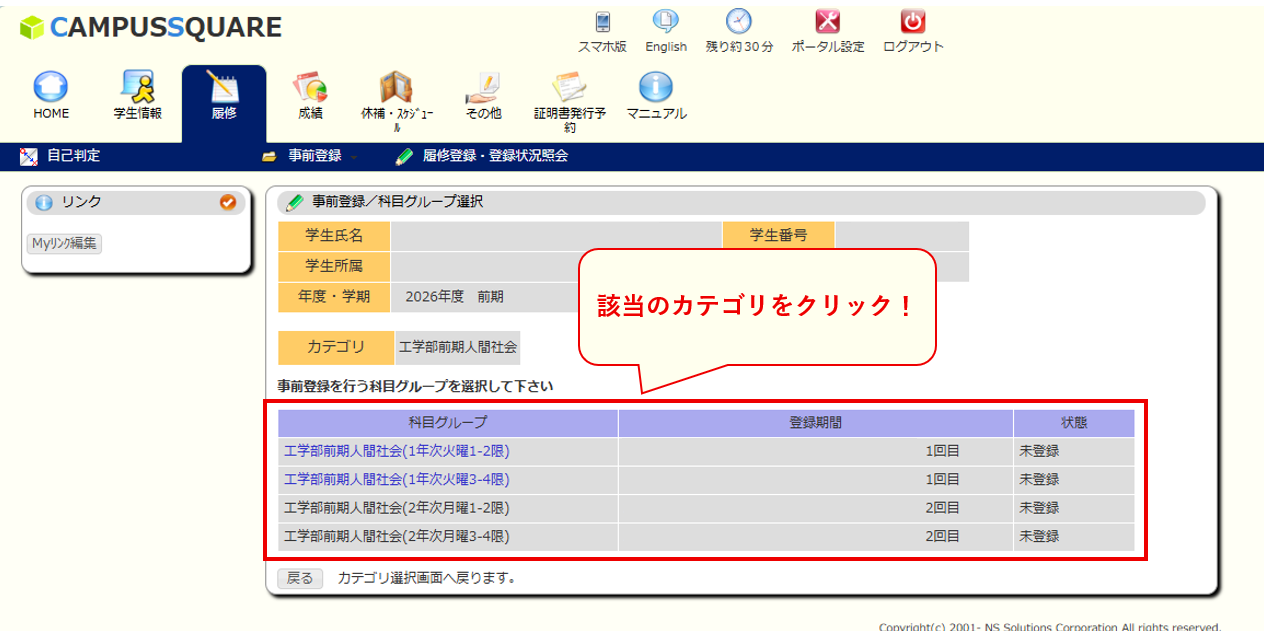Click the clock icon showing remaining time
This screenshot has width=1264, height=631.
pyautogui.click(x=739, y=21)
